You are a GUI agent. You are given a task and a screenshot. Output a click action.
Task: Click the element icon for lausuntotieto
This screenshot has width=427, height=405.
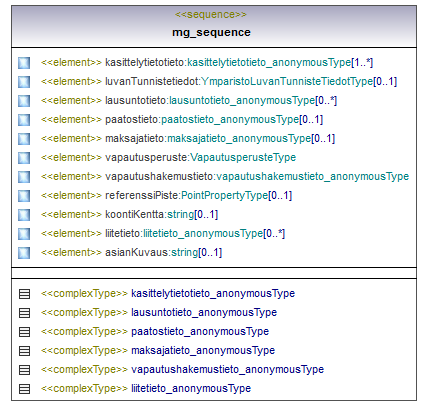click(24, 101)
